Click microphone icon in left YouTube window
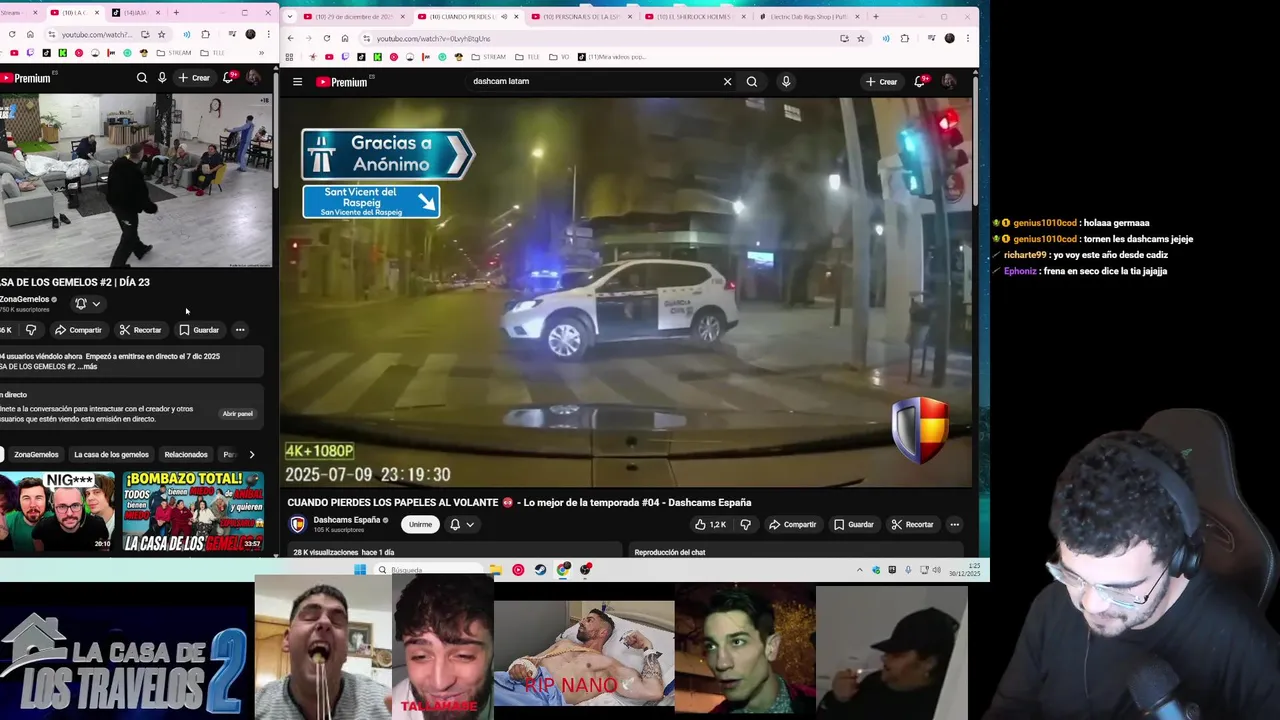This screenshot has width=1280, height=720. [x=162, y=78]
